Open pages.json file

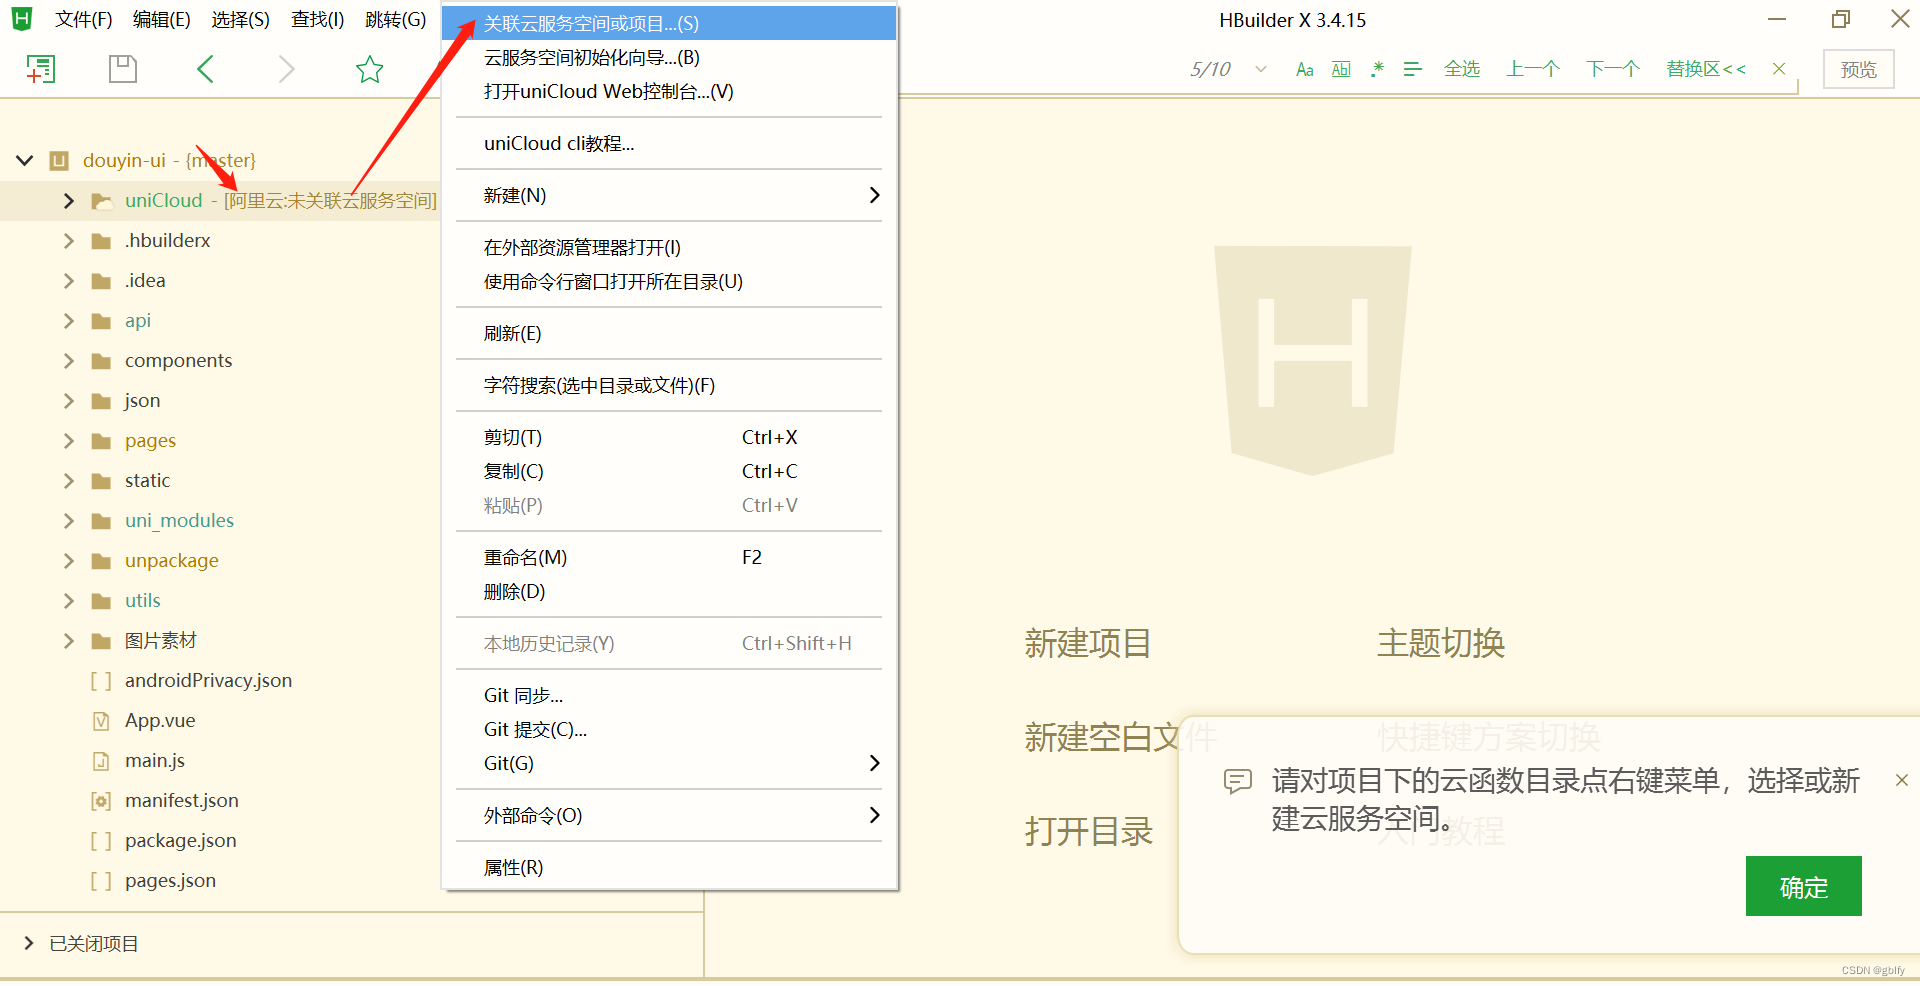[x=170, y=880]
